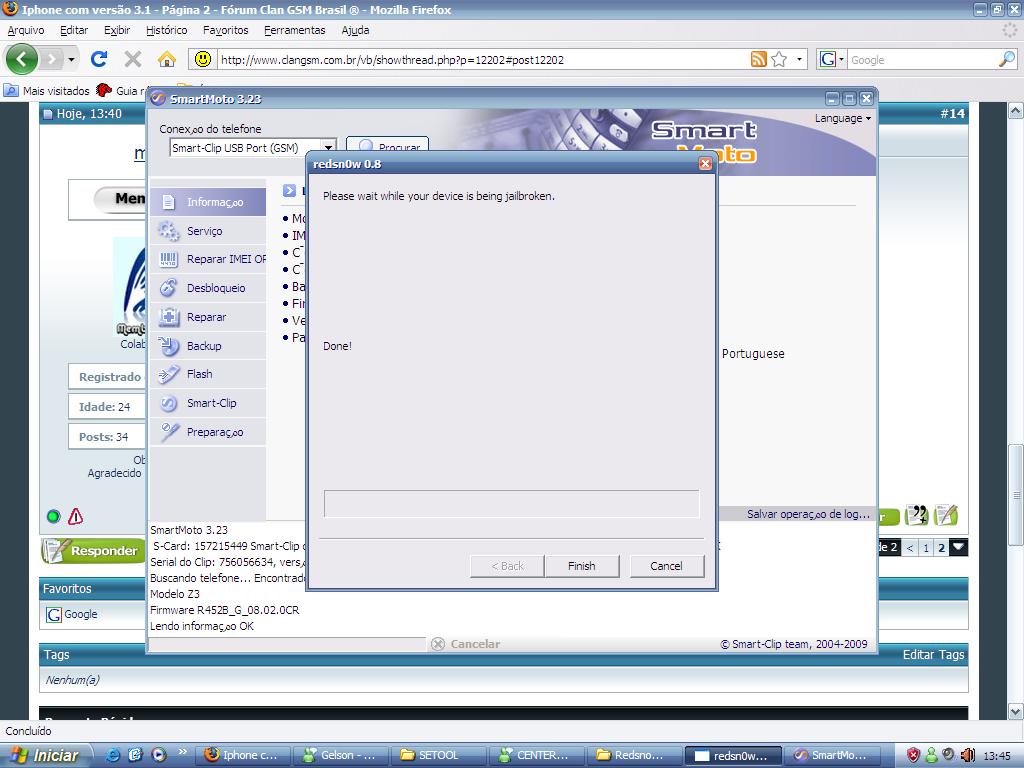Image resolution: width=1024 pixels, height=768 pixels.
Task: Choose the Reparar medical-kit icon
Action: coord(168,317)
